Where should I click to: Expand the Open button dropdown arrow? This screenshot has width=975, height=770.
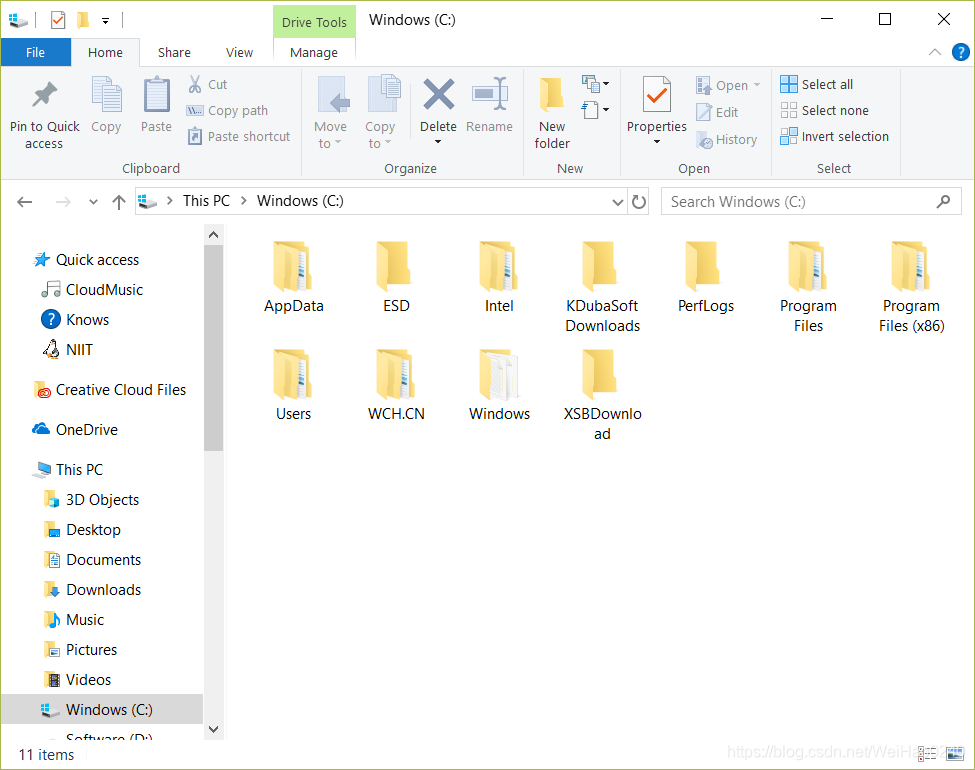click(757, 85)
